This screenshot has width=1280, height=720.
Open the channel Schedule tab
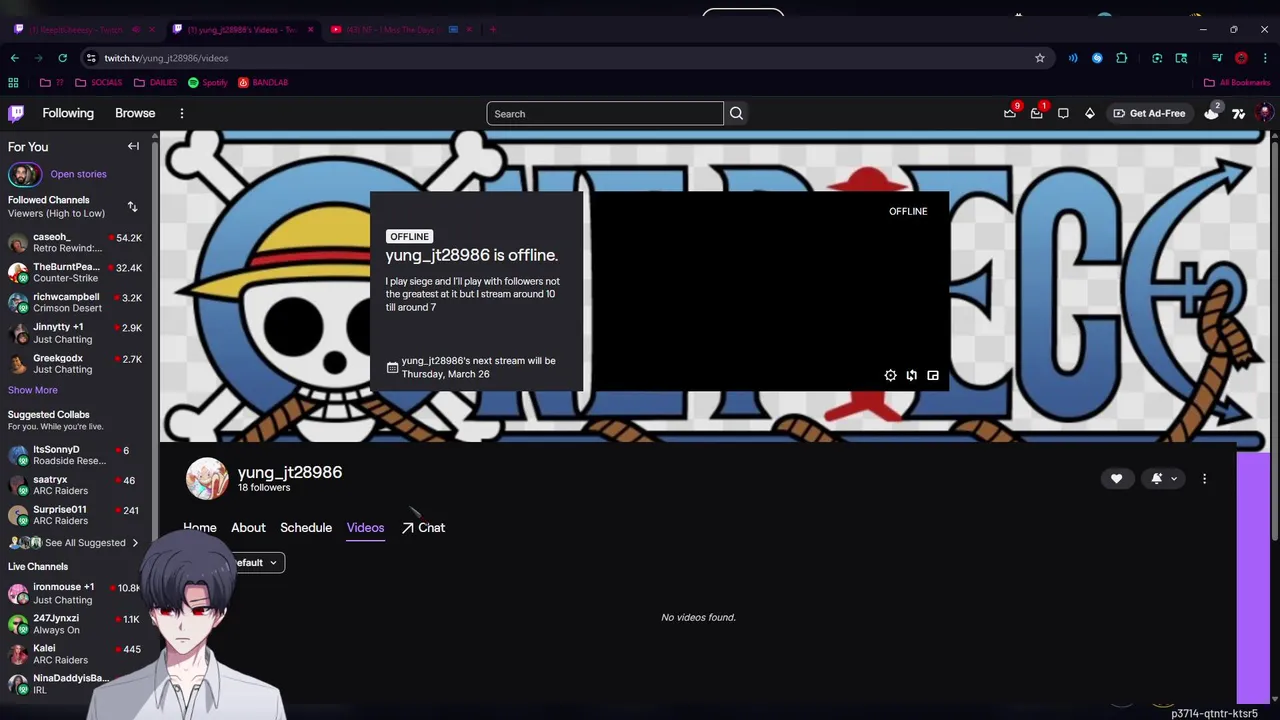pyautogui.click(x=306, y=527)
